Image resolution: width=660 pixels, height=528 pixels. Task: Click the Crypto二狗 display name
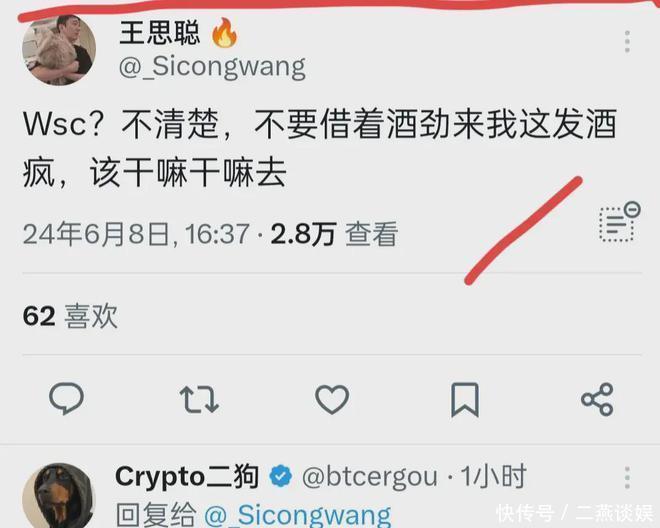[187, 477]
